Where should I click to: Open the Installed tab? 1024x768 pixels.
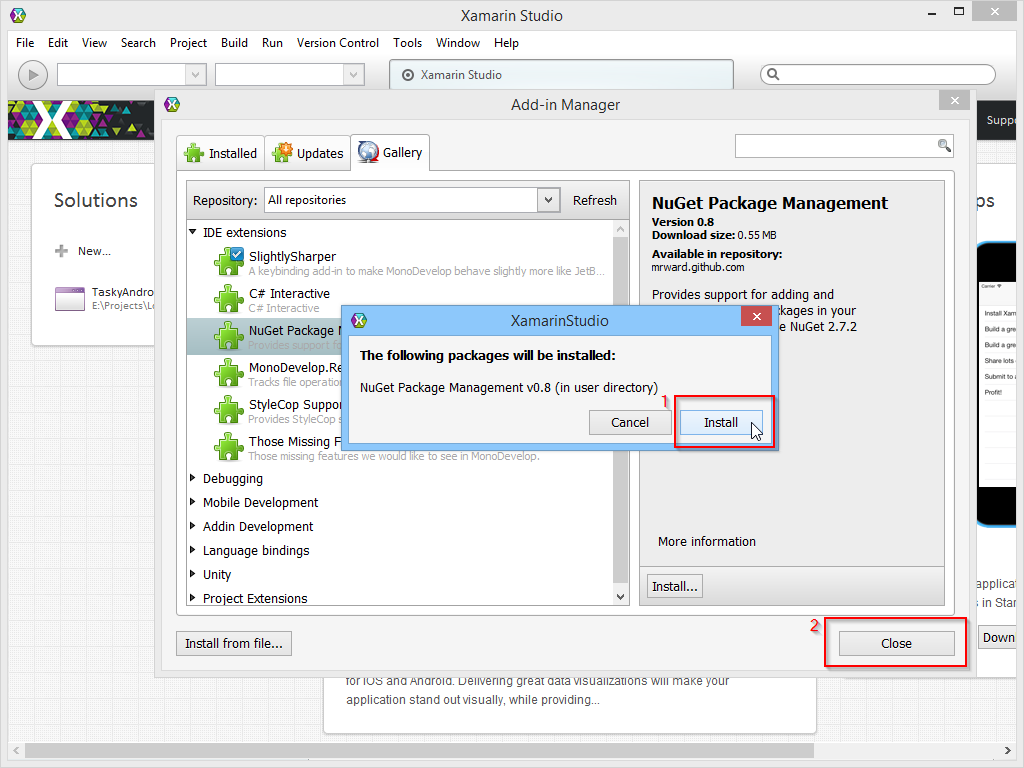(221, 153)
